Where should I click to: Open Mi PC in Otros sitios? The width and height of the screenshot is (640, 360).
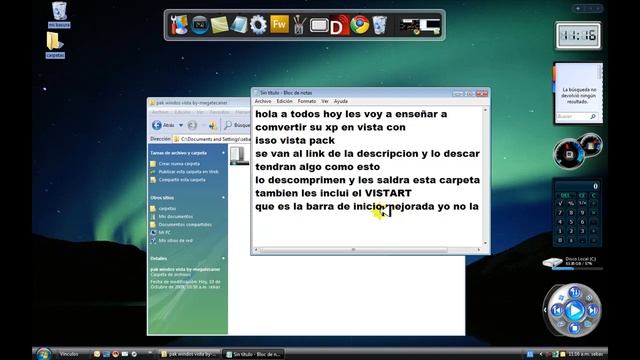pos(164,233)
